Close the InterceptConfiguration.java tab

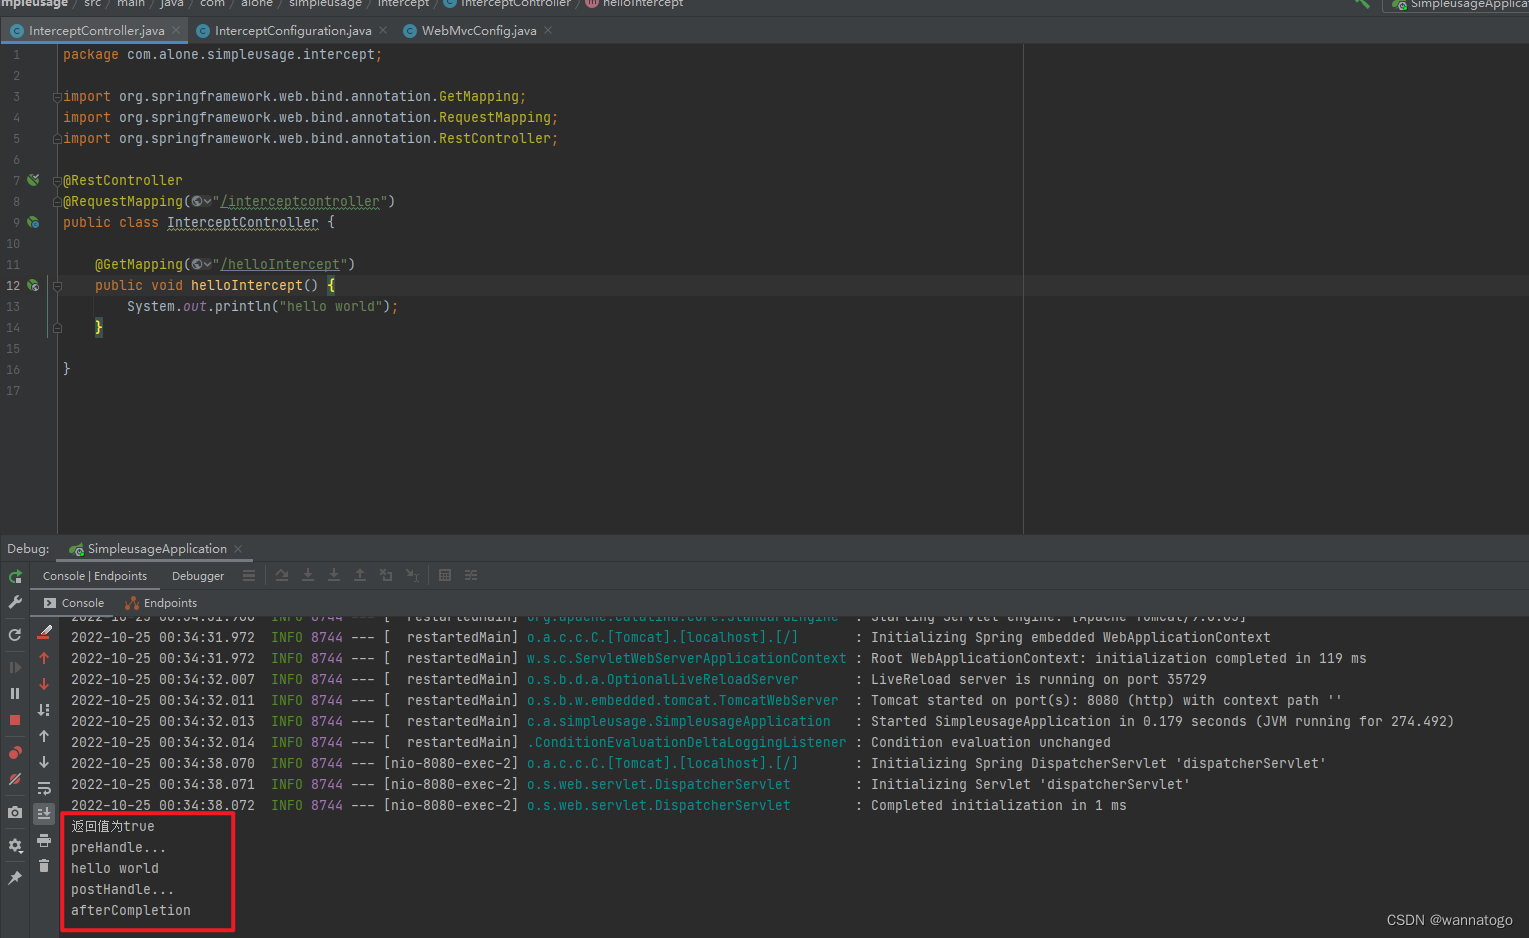(x=383, y=31)
